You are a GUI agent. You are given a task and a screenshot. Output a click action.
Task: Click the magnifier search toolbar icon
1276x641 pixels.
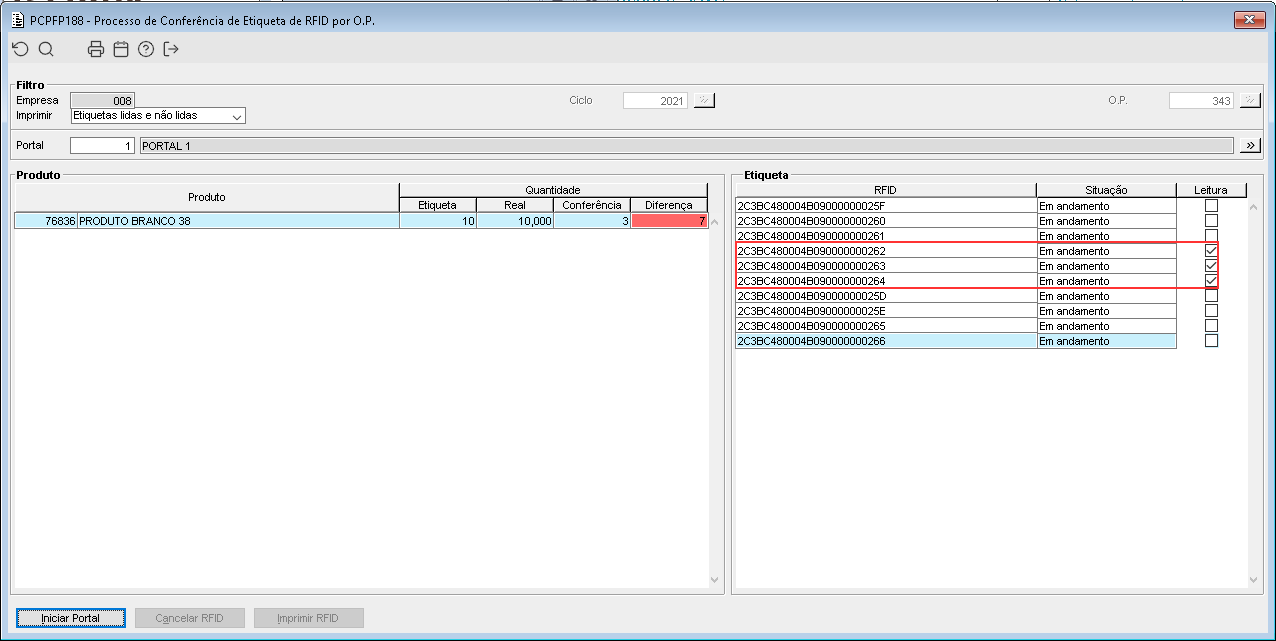(x=46, y=49)
